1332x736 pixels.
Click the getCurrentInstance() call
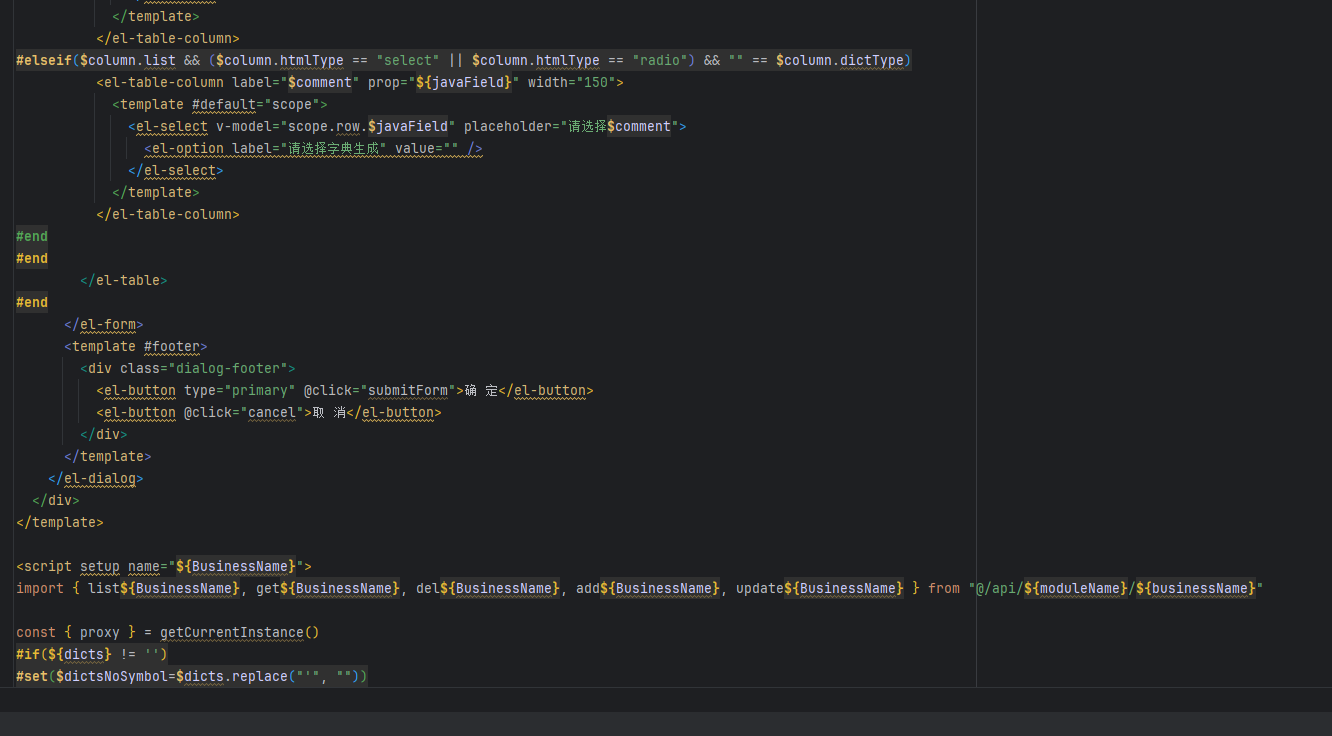(x=240, y=633)
